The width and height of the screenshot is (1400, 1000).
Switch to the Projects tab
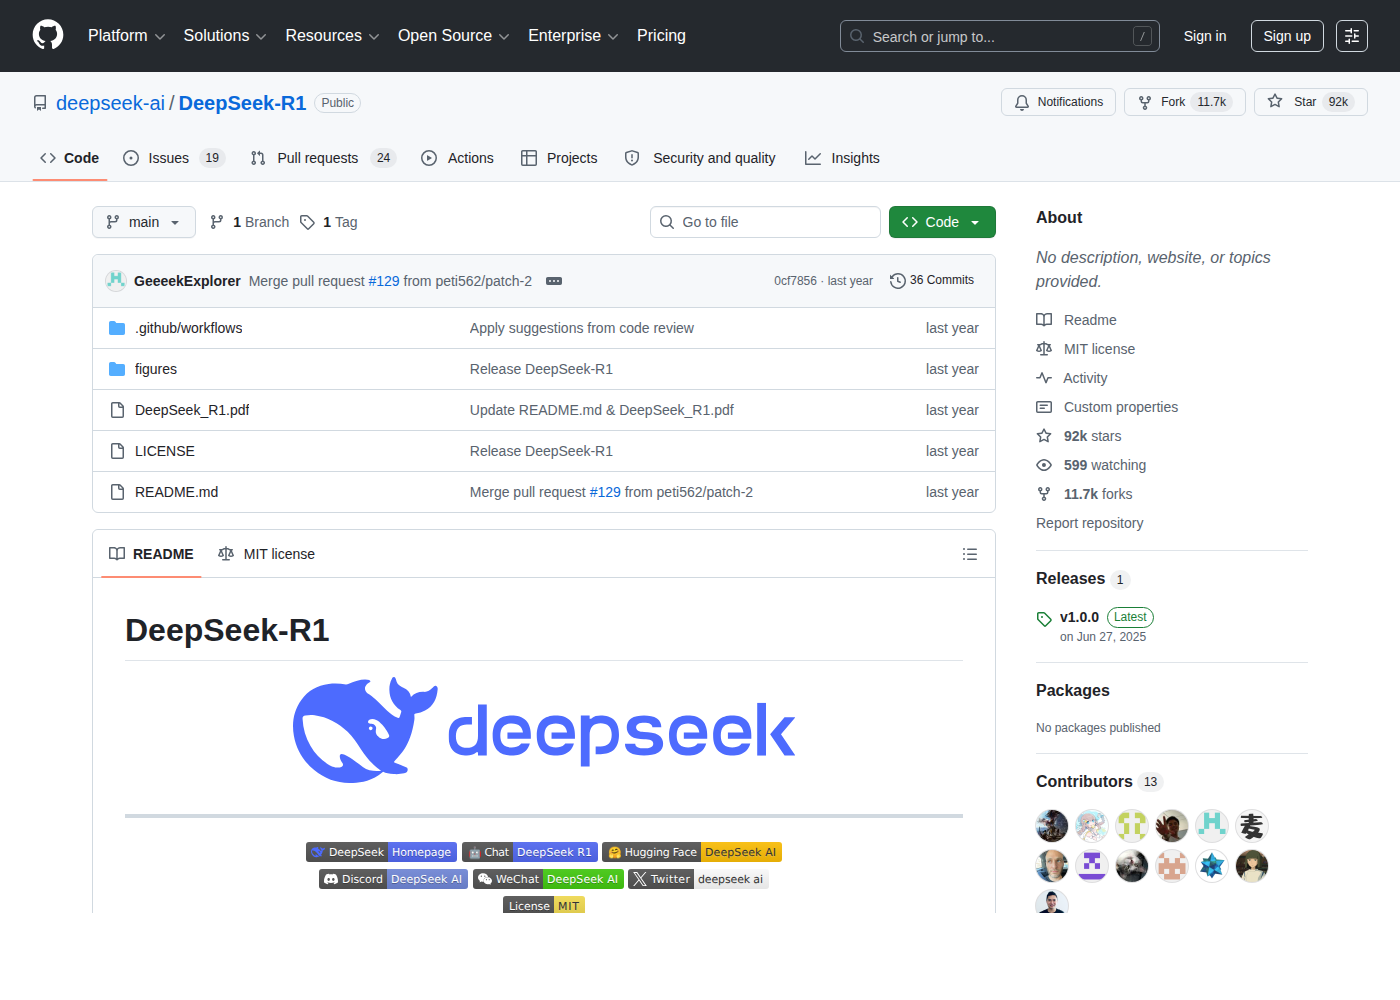[559, 158]
